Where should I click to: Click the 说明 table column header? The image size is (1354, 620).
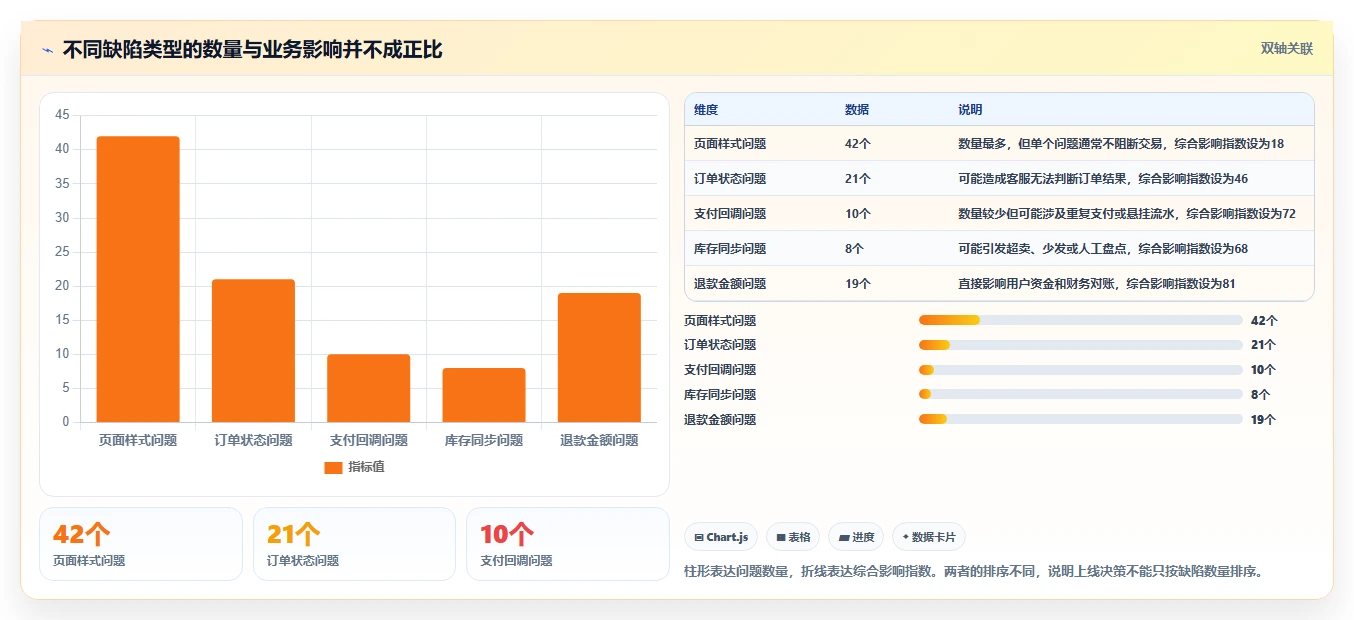click(x=970, y=110)
